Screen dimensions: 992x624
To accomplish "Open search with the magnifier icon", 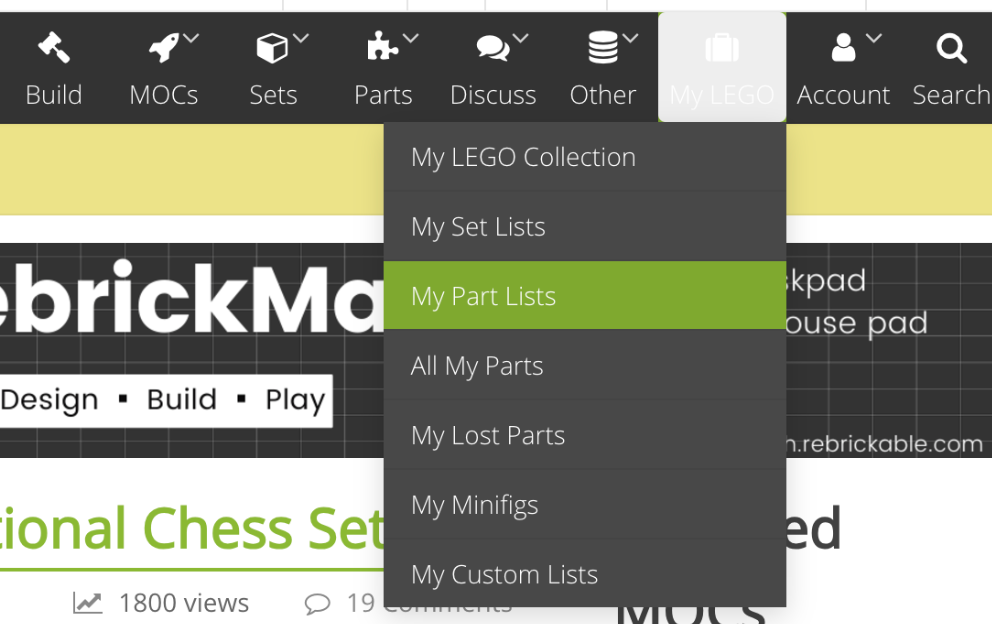I will pos(952,48).
